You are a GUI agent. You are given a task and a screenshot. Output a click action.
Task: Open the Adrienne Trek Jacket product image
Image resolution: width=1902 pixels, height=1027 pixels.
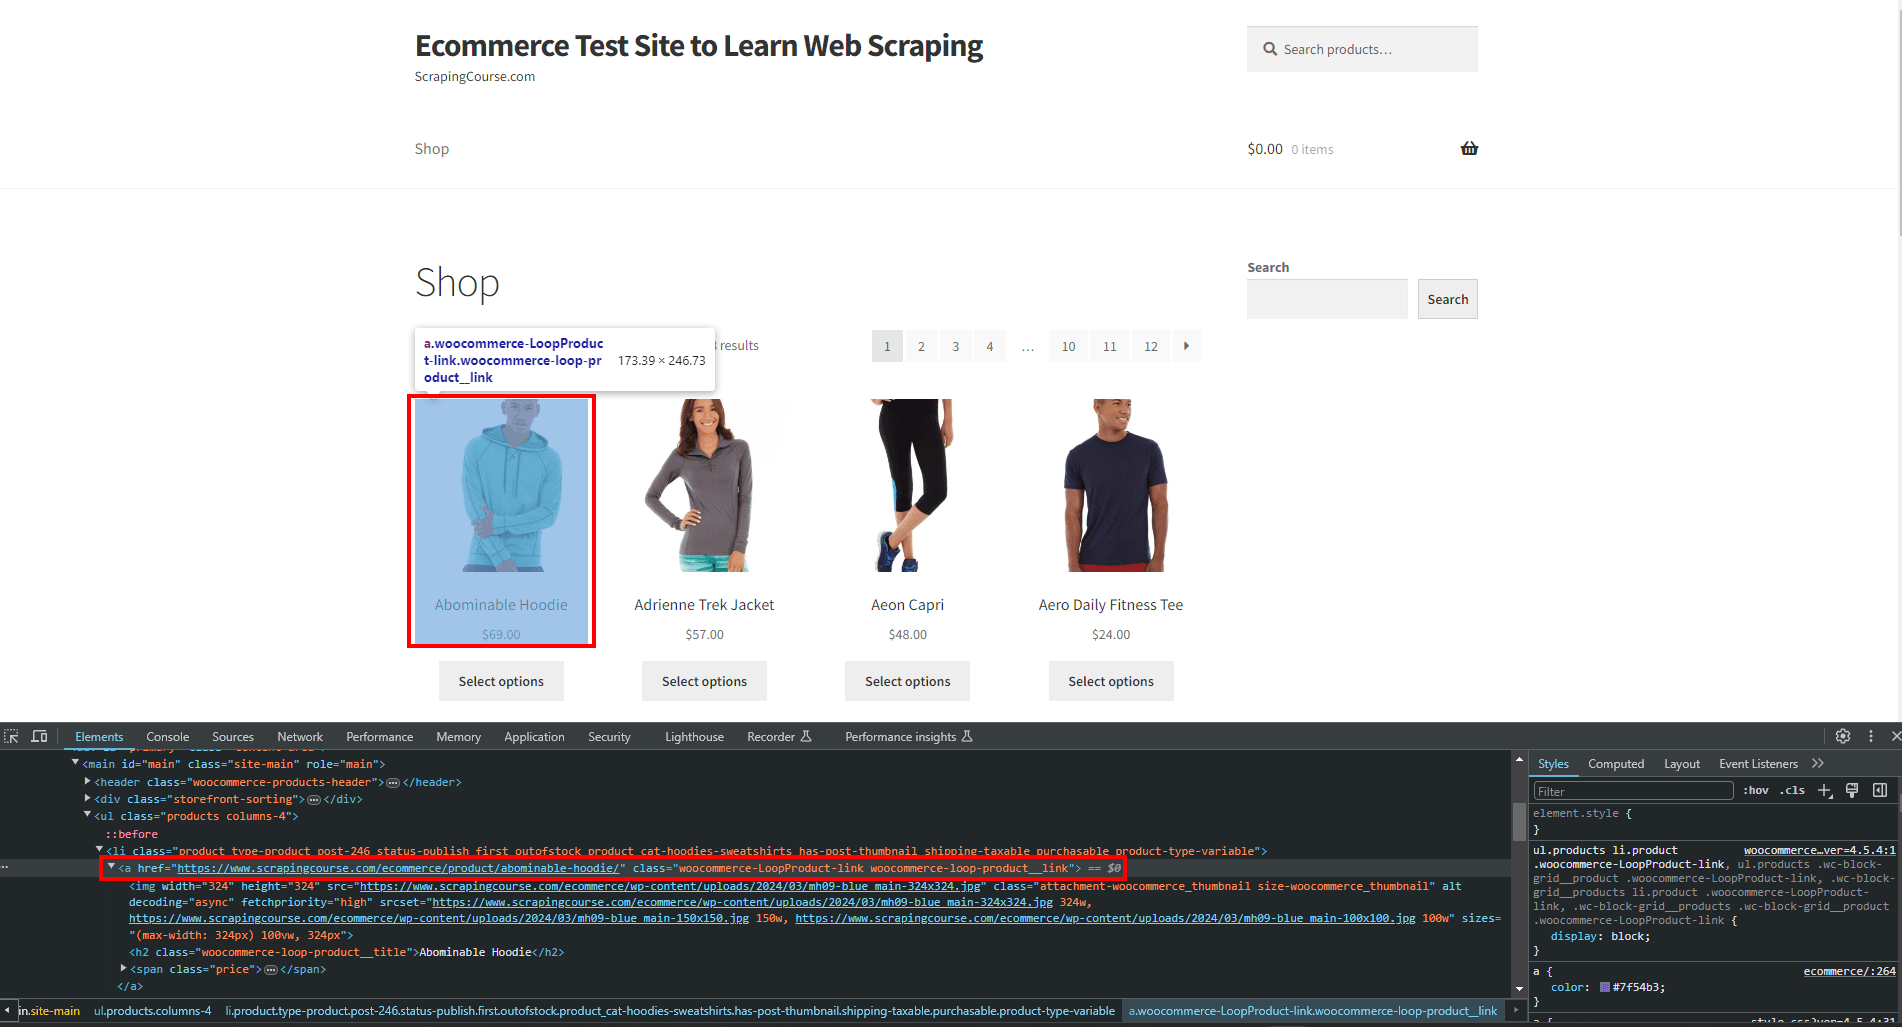(704, 485)
